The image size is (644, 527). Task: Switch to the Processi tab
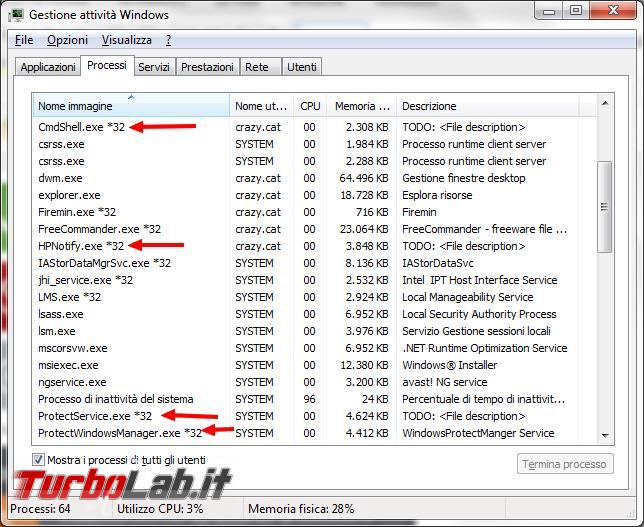click(107, 65)
